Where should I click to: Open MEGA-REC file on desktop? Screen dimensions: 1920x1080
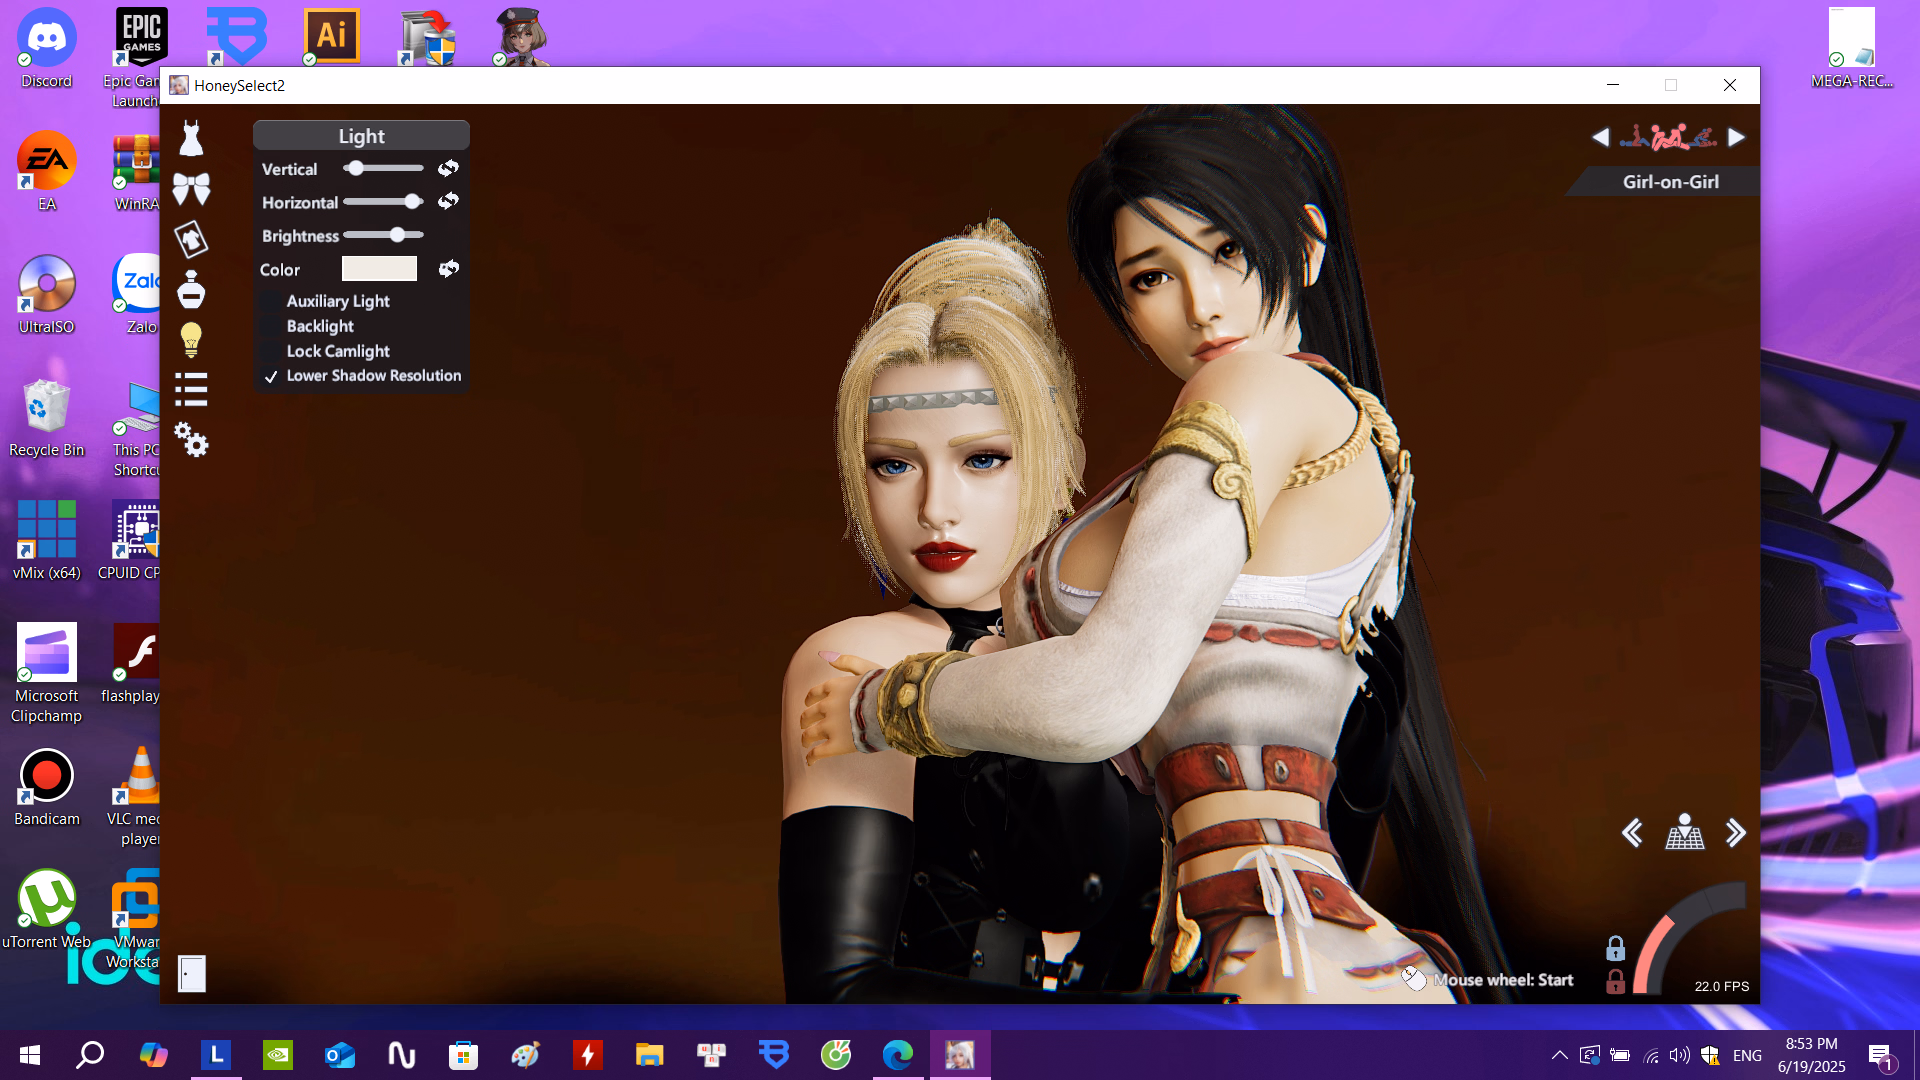click(1851, 48)
